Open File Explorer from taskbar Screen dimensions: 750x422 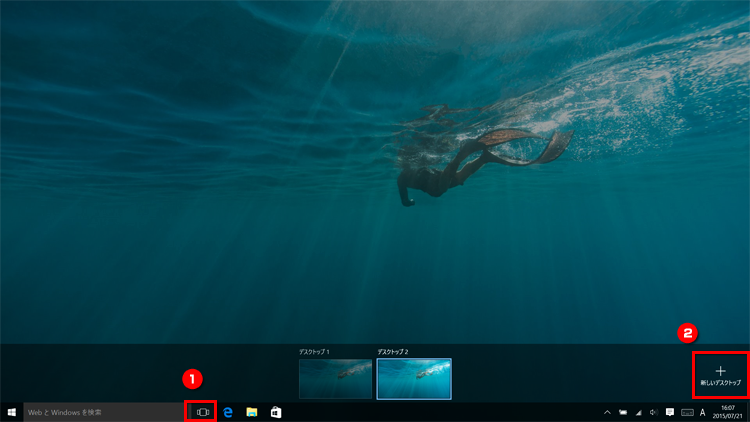(252, 412)
